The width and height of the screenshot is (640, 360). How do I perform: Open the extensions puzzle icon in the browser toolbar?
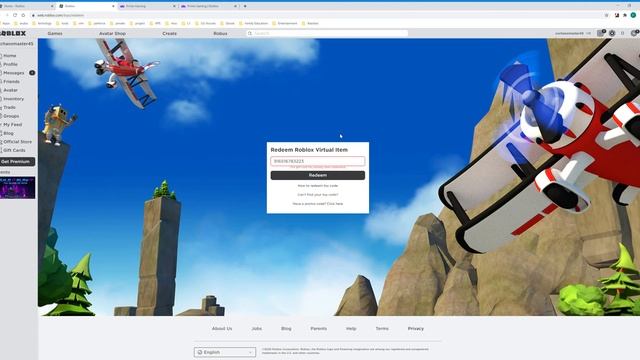625,15
